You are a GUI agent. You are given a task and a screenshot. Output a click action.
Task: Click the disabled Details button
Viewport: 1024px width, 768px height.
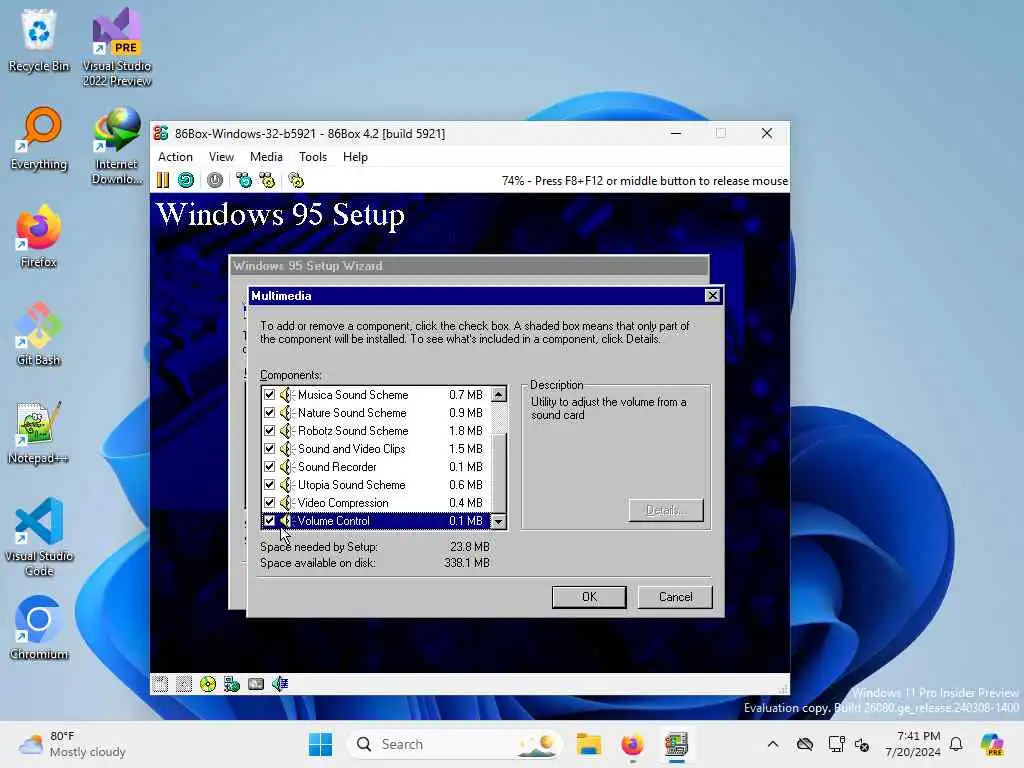pyautogui.click(x=666, y=510)
